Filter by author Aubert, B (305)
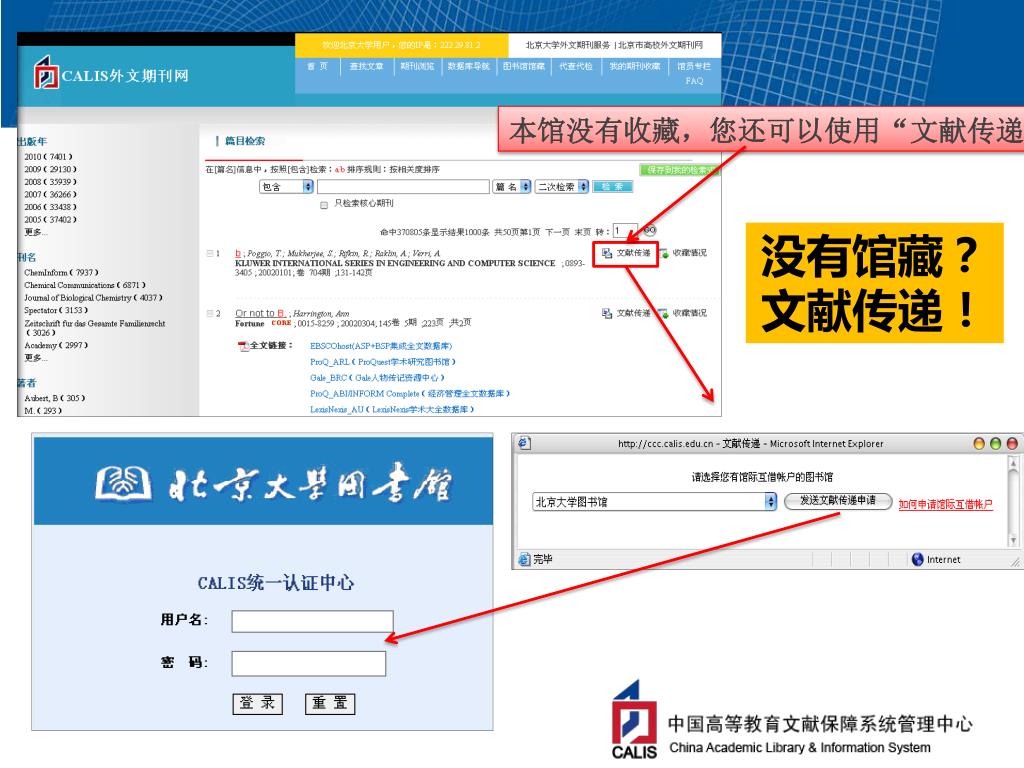 coord(55,398)
